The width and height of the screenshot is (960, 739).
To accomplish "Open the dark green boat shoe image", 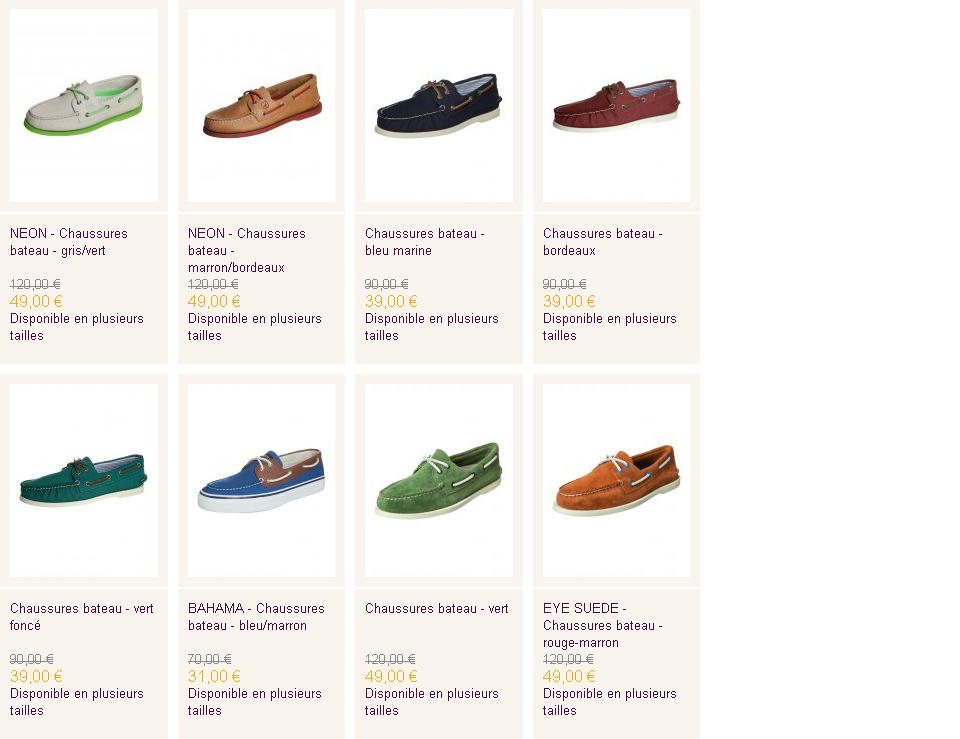I will (84, 481).
